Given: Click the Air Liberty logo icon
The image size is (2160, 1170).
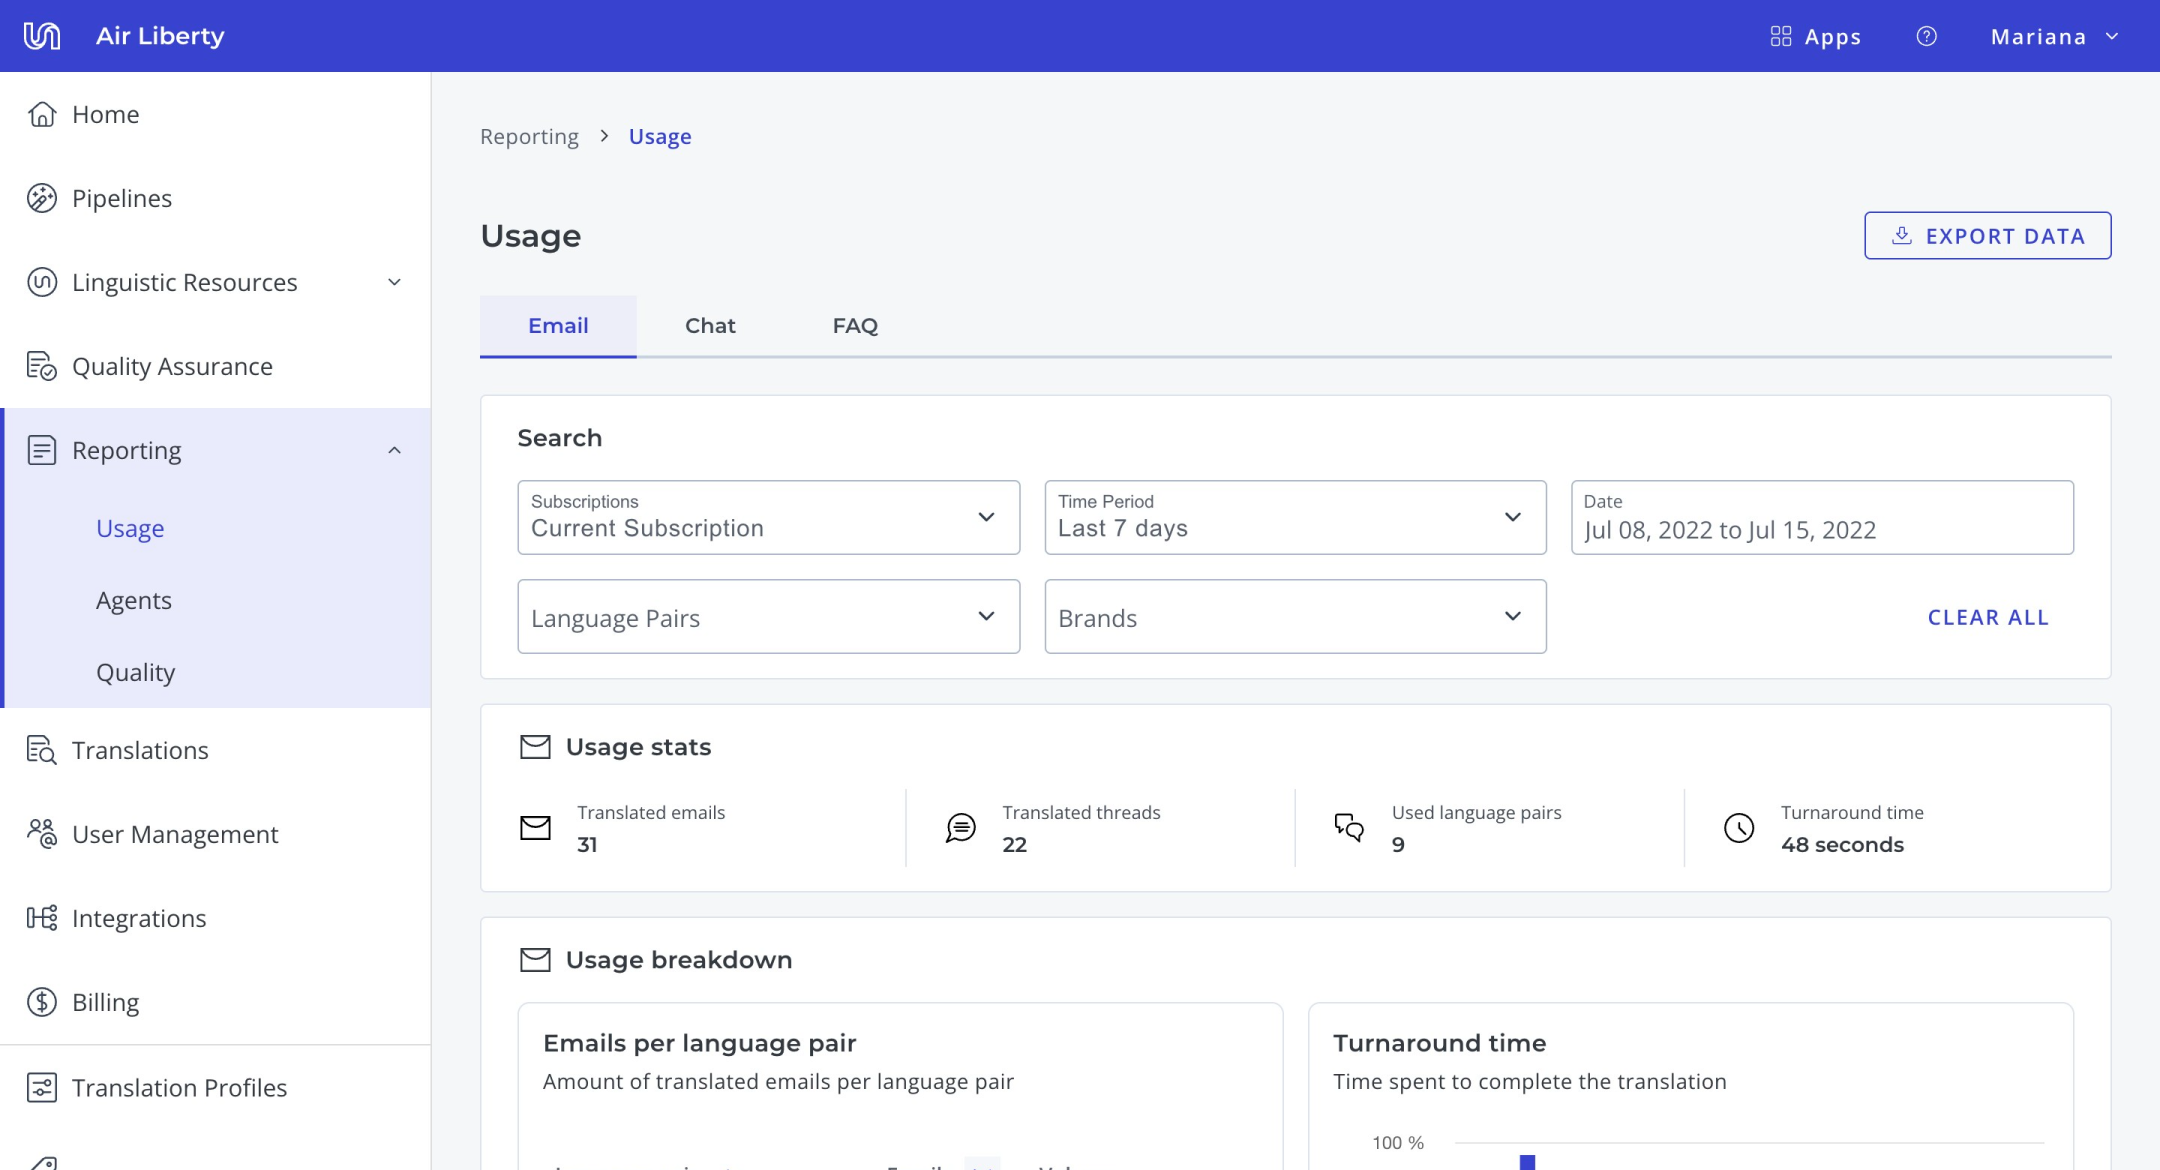Looking at the screenshot, I should [x=42, y=36].
